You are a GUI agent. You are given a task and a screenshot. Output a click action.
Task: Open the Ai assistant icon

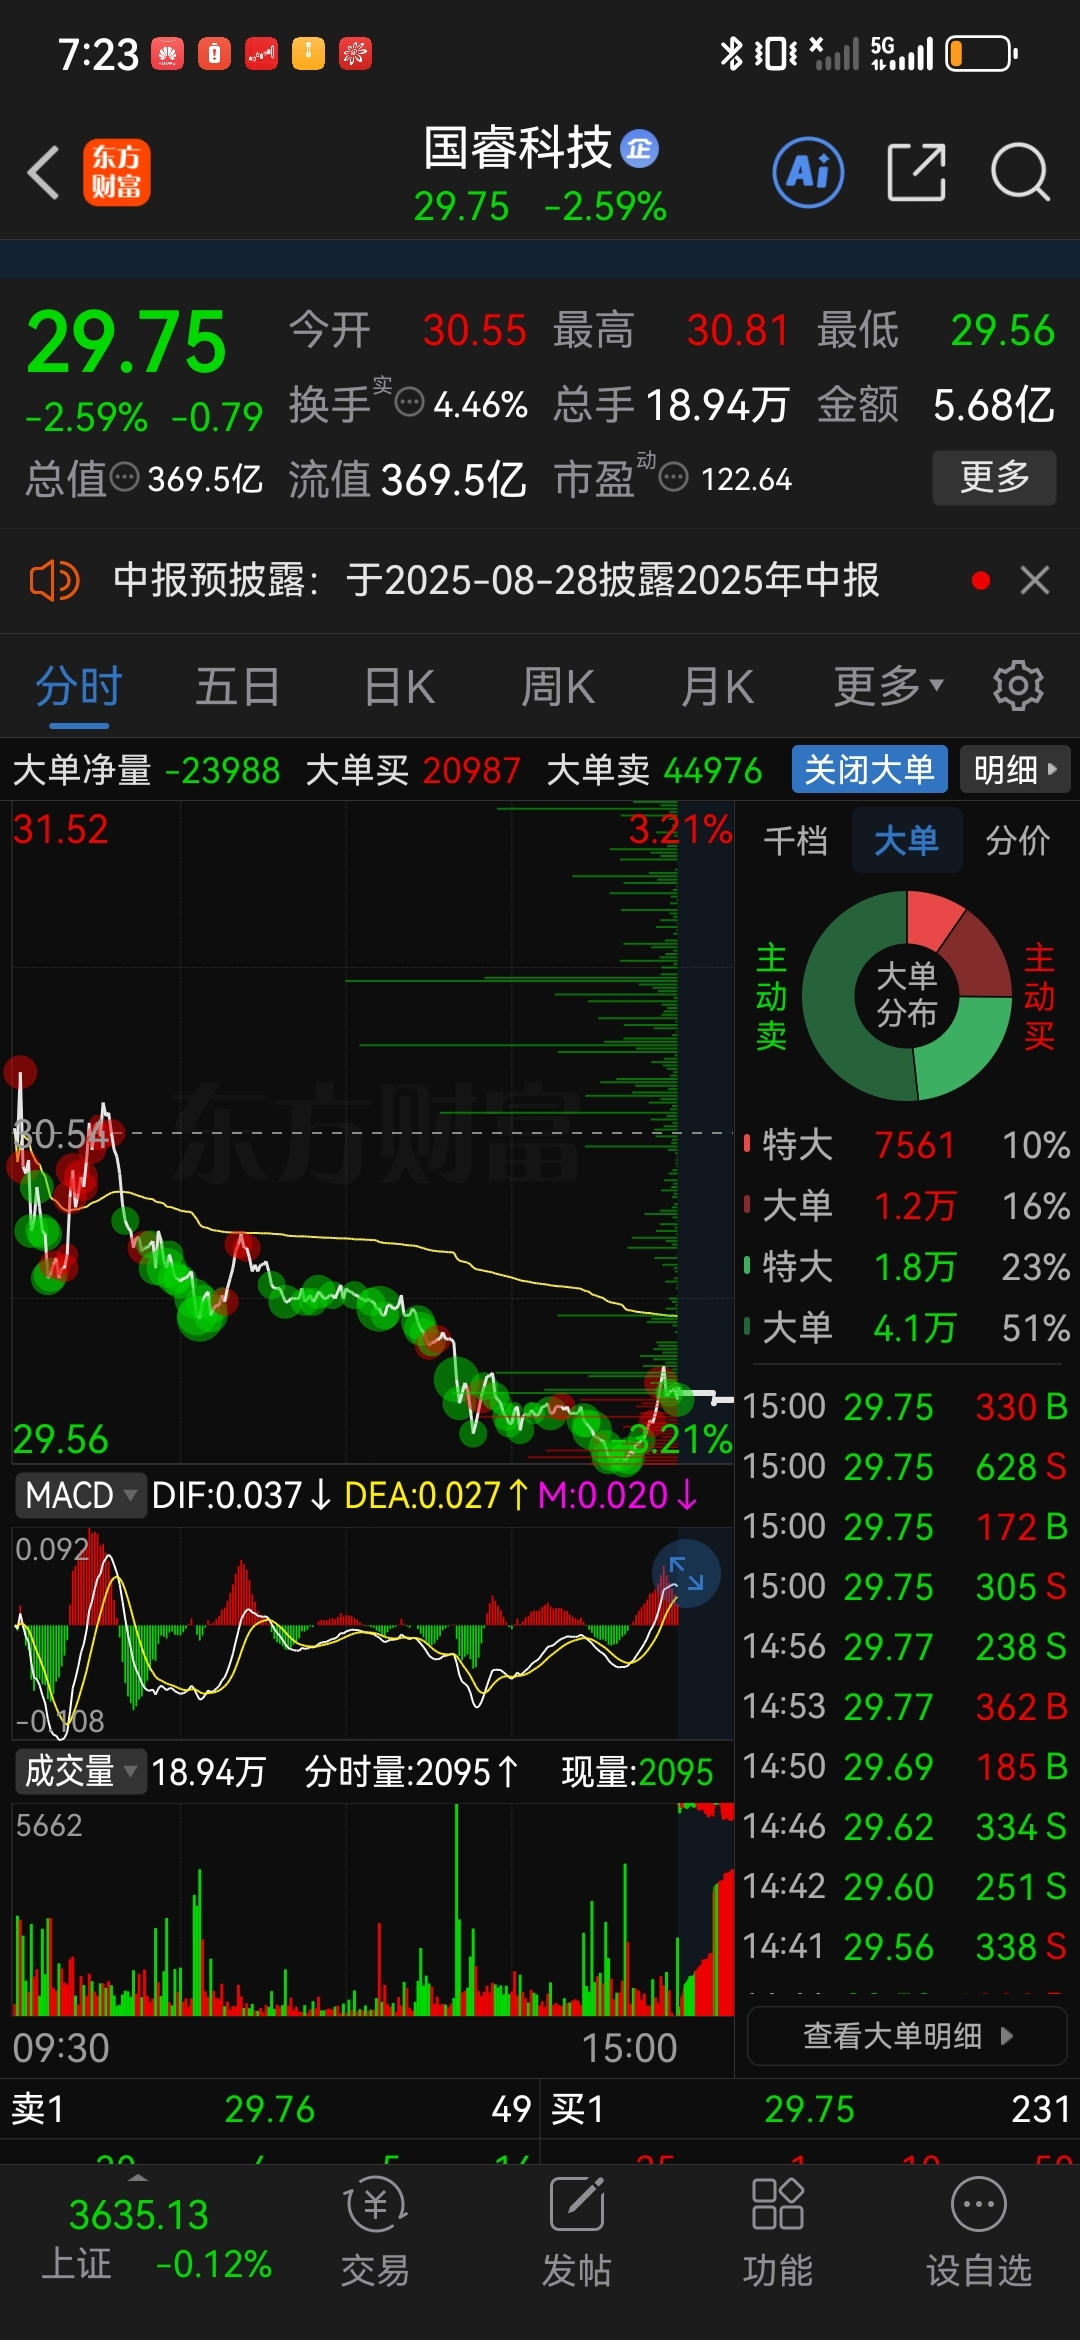pyautogui.click(x=808, y=172)
